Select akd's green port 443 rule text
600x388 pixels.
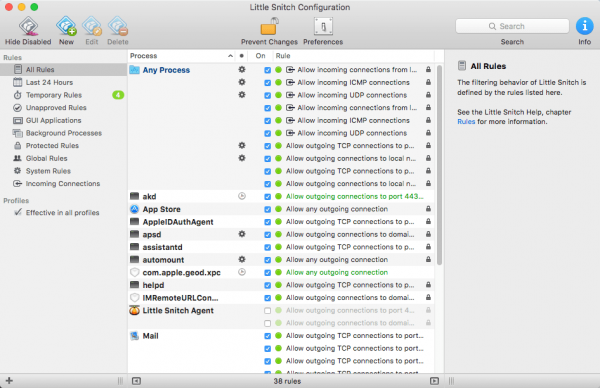(355, 196)
